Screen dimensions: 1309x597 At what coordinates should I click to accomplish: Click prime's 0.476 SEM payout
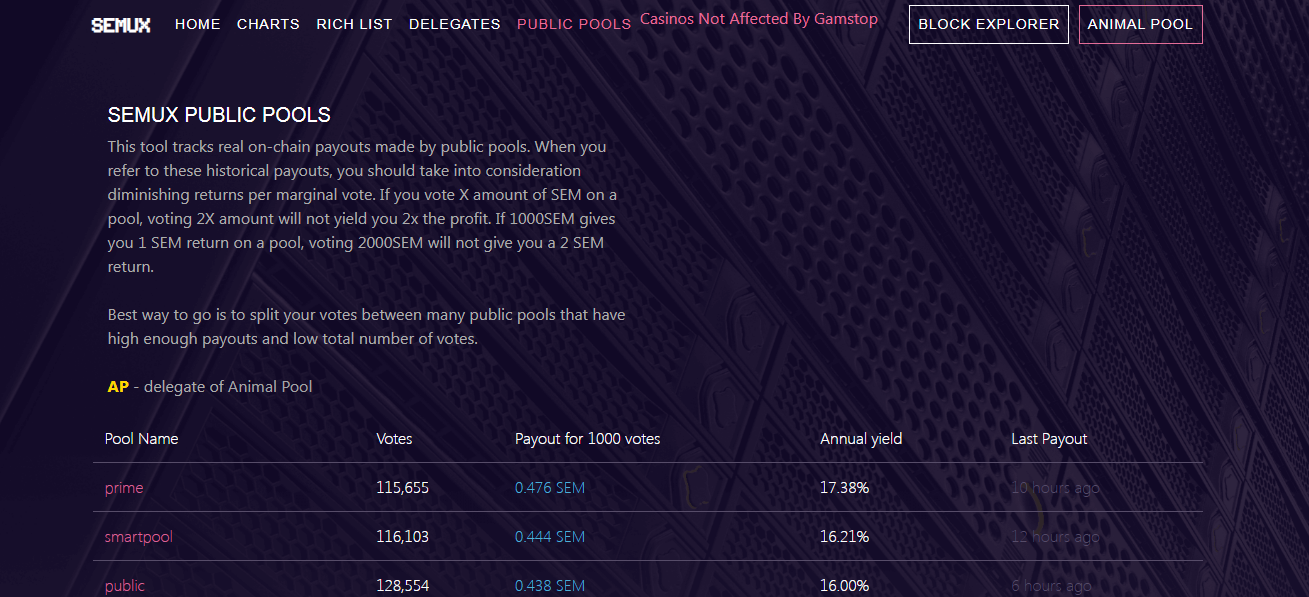(x=549, y=488)
